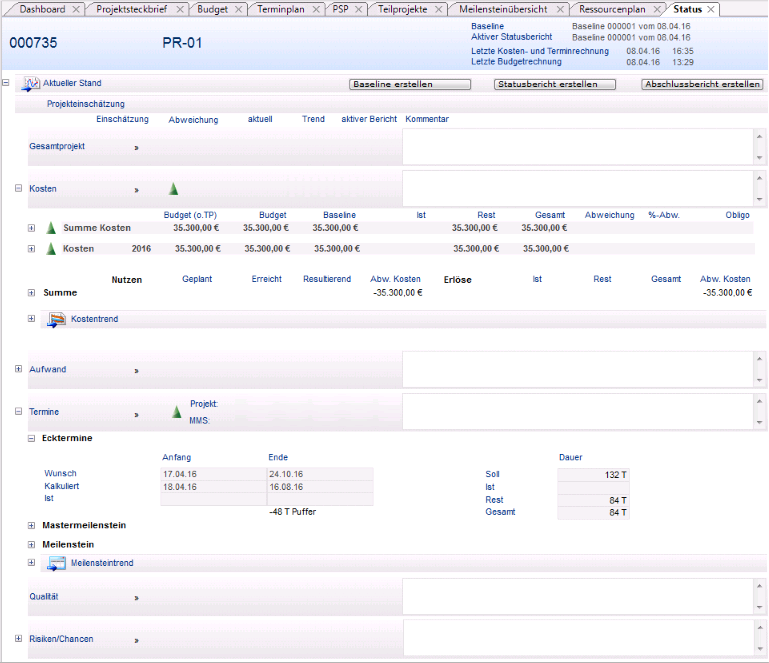The height and width of the screenshot is (663, 769).
Task: Click scroll-down arrow of Aufwand comment box
Action: pyautogui.click(x=760, y=381)
